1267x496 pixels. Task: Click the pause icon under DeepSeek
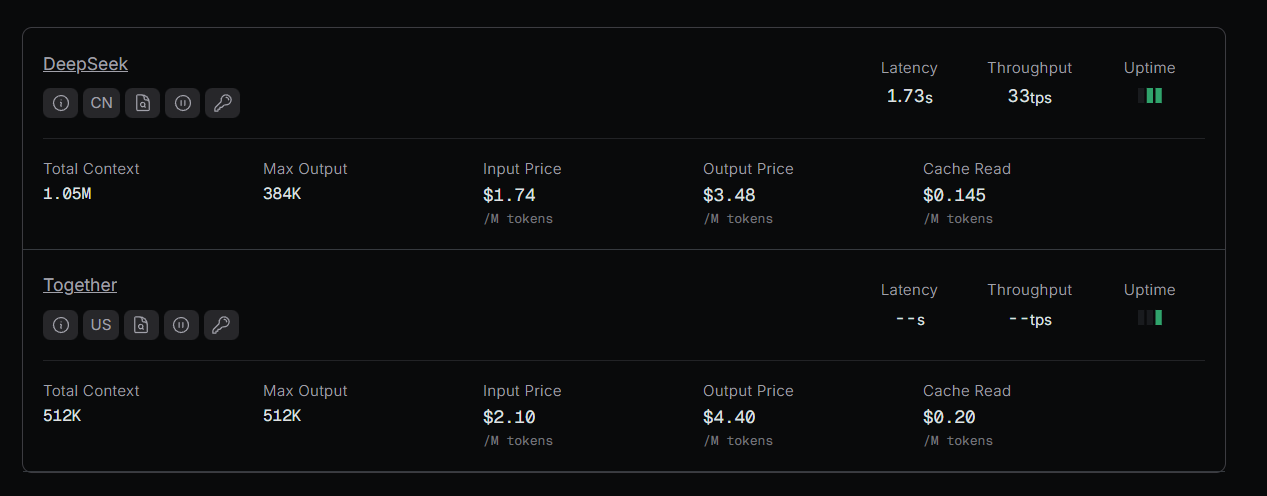pos(182,103)
